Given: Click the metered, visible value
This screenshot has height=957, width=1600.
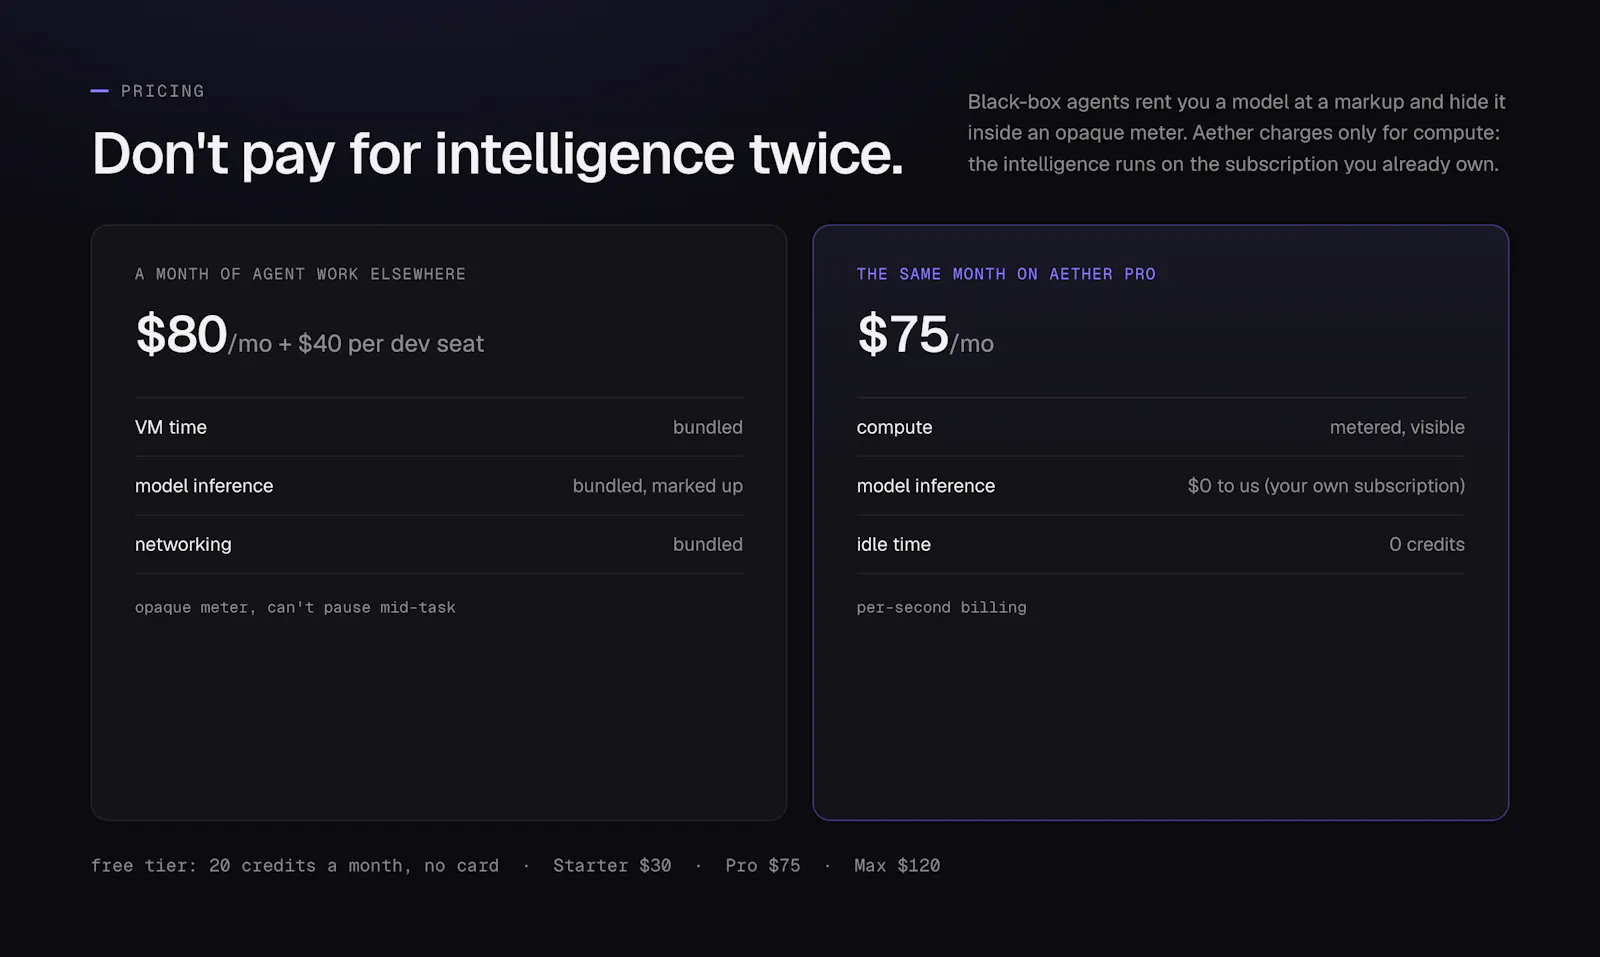Looking at the screenshot, I should click(x=1397, y=427).
